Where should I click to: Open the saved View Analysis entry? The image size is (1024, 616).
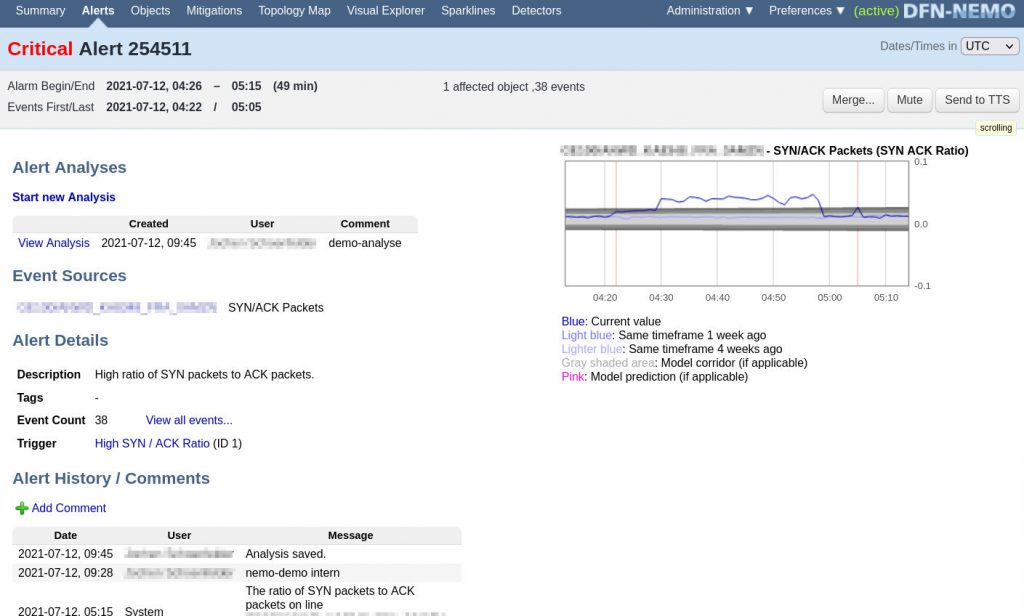tap(53, 242)
